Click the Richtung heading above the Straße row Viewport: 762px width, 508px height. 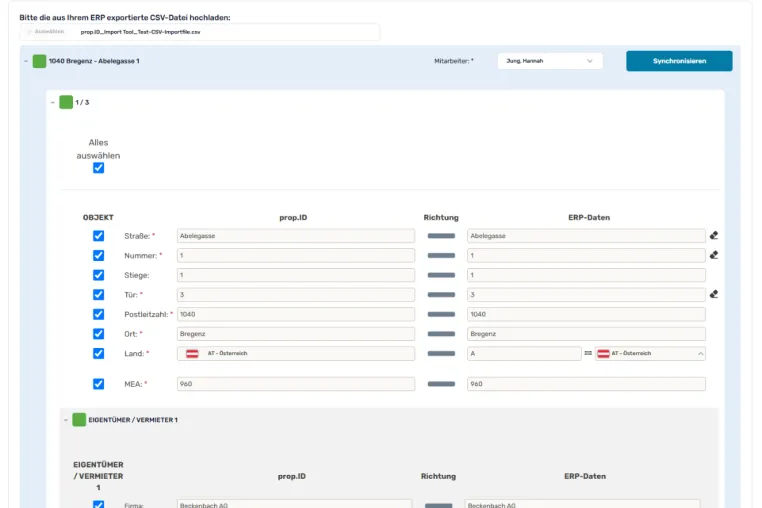[441, 217]
